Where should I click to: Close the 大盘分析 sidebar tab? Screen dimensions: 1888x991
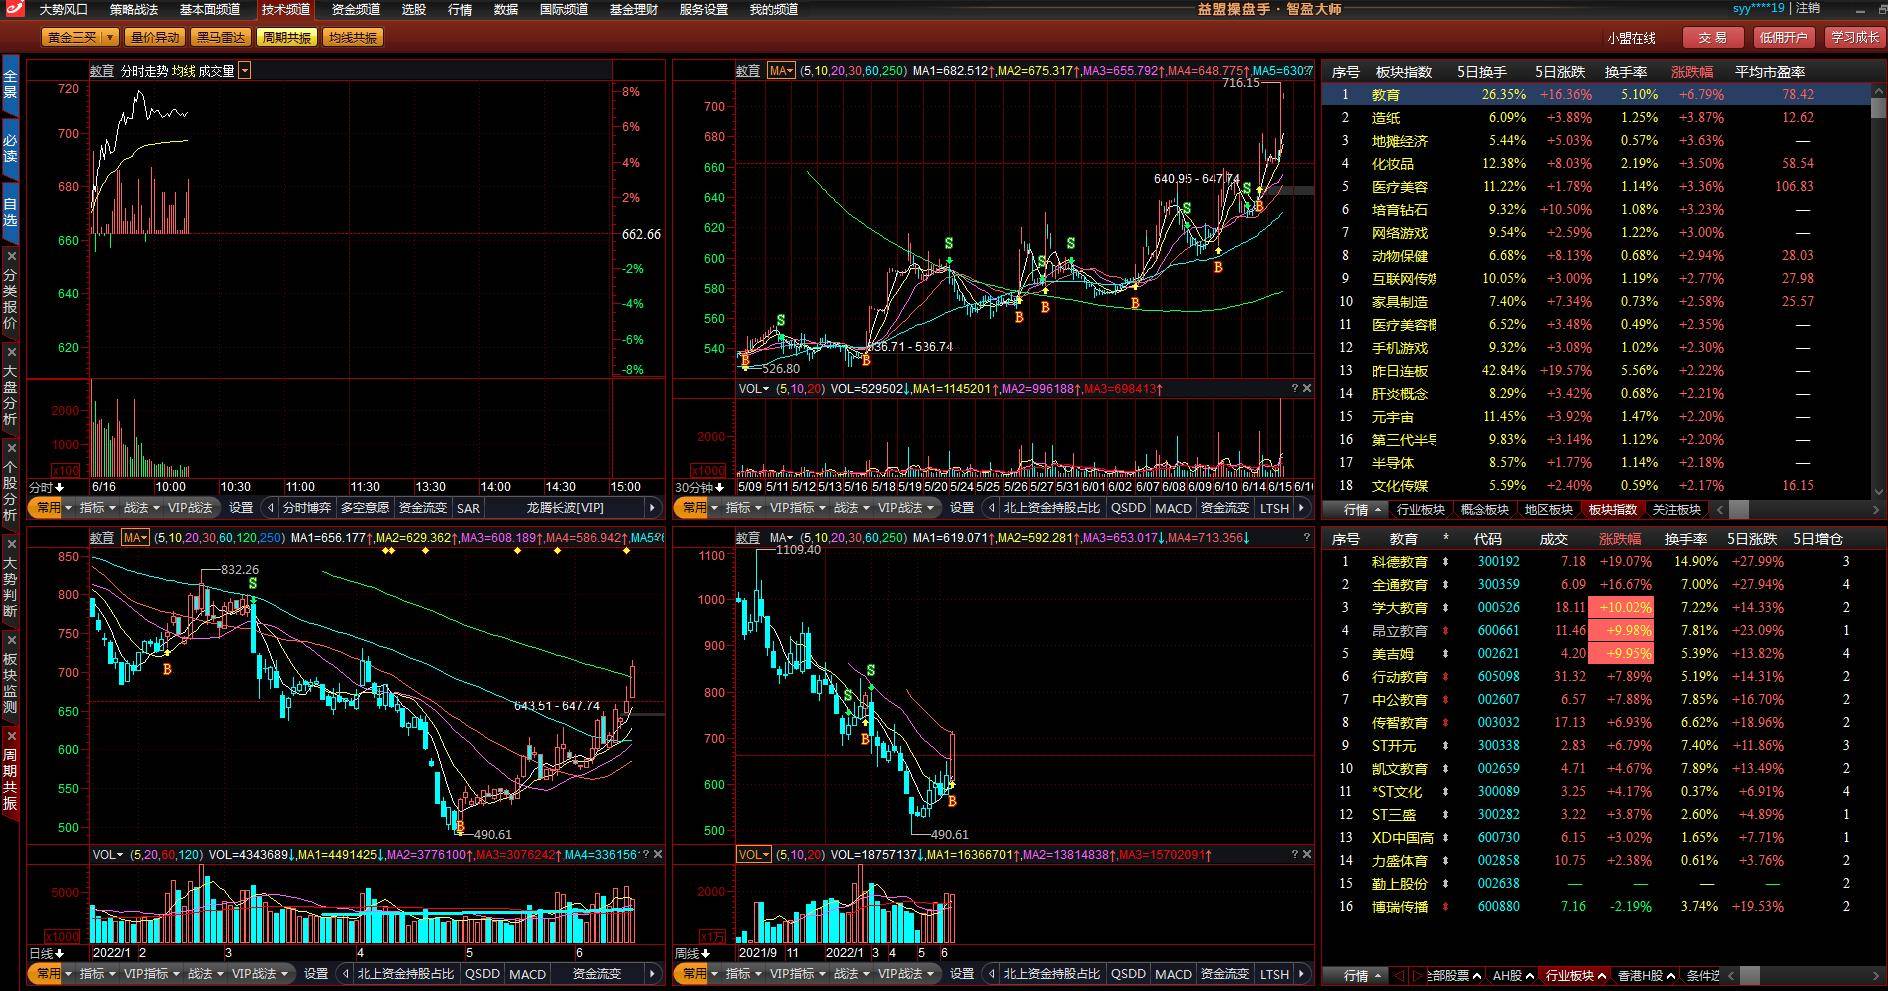[11, 352]
